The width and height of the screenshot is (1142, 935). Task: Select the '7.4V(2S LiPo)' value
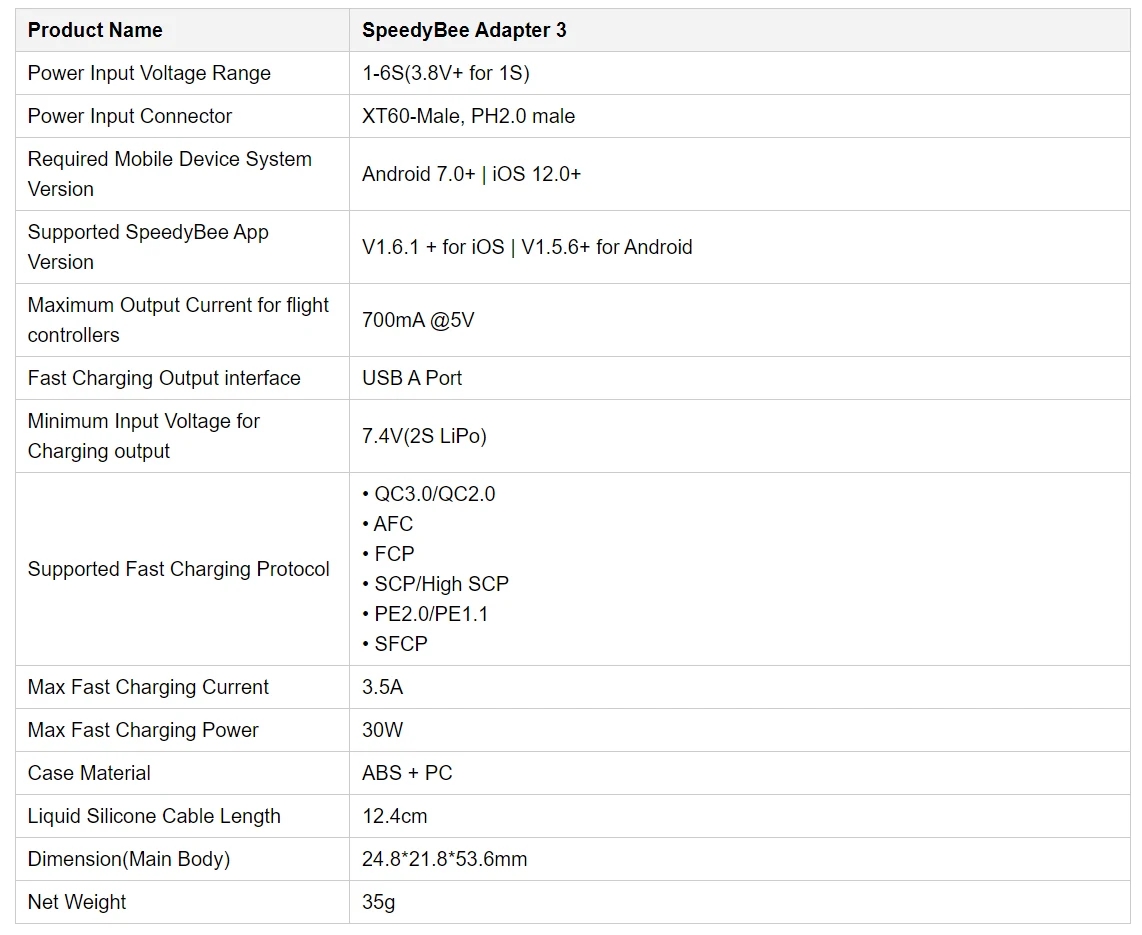424,436
